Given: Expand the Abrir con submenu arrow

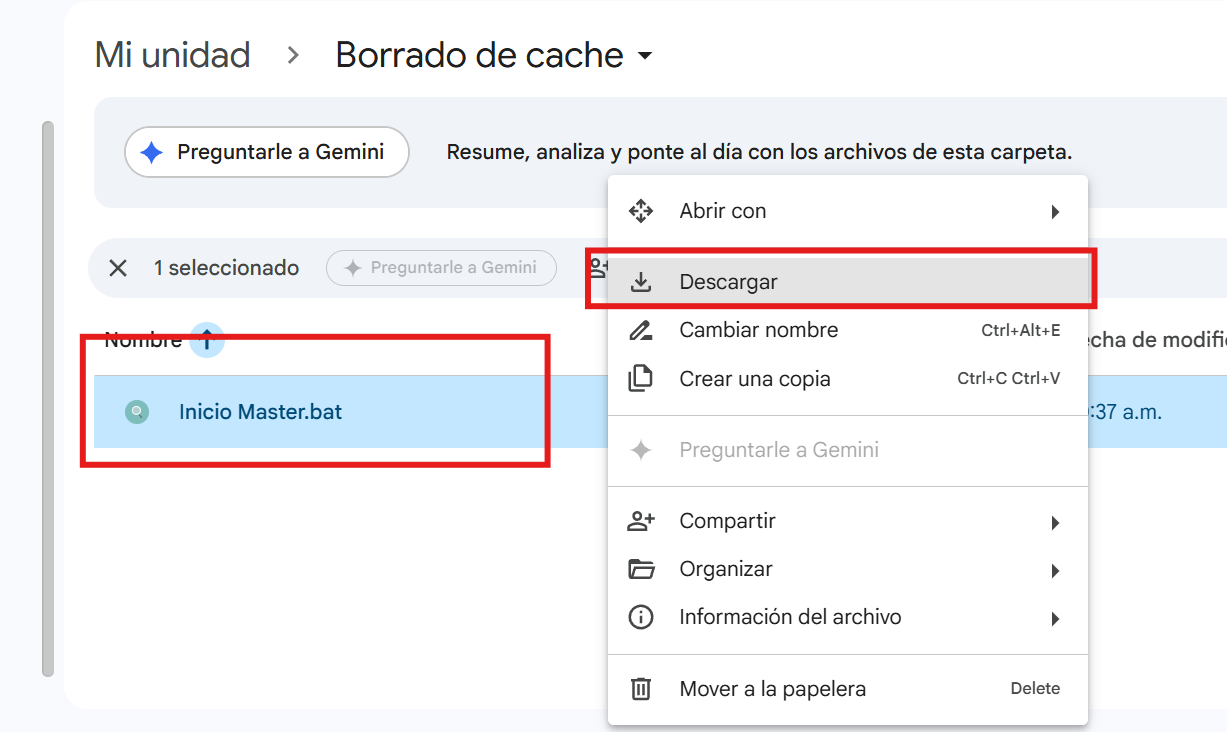Looking at the screenshot, I should 1055,212.
